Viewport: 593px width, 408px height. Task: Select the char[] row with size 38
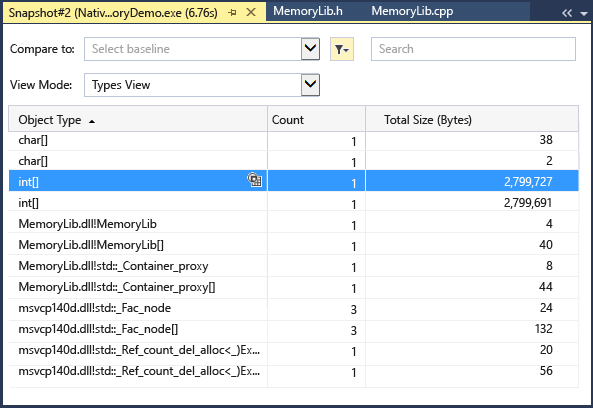pos(293,141)
